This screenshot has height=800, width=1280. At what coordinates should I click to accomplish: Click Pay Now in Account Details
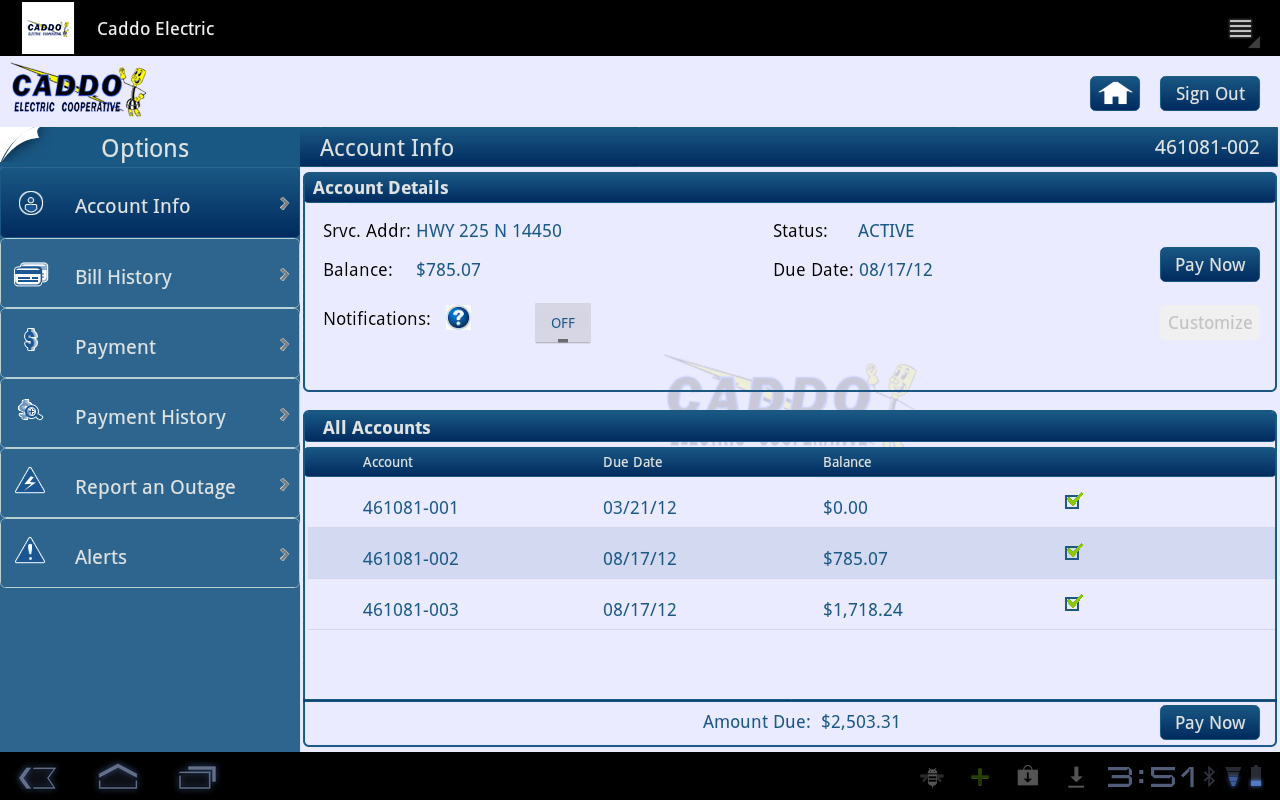coord(1210,265)
